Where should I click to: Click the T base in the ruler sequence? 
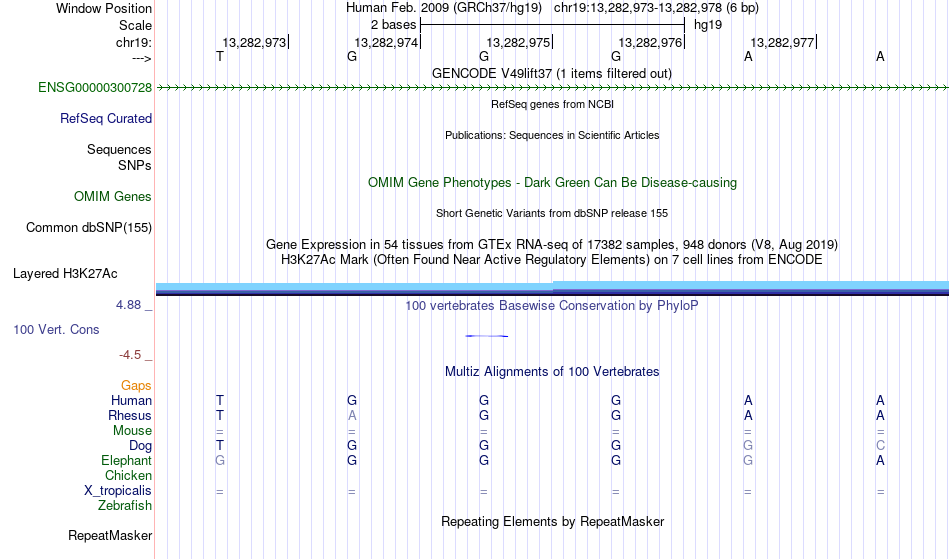point(220,57)
